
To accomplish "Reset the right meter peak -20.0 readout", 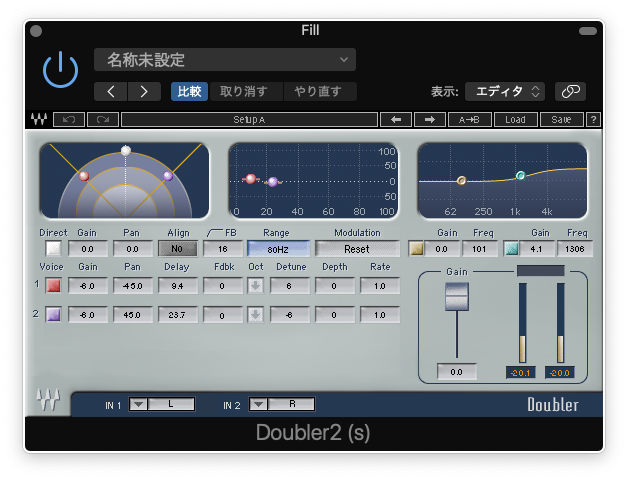I will click(x=560, y=373).
